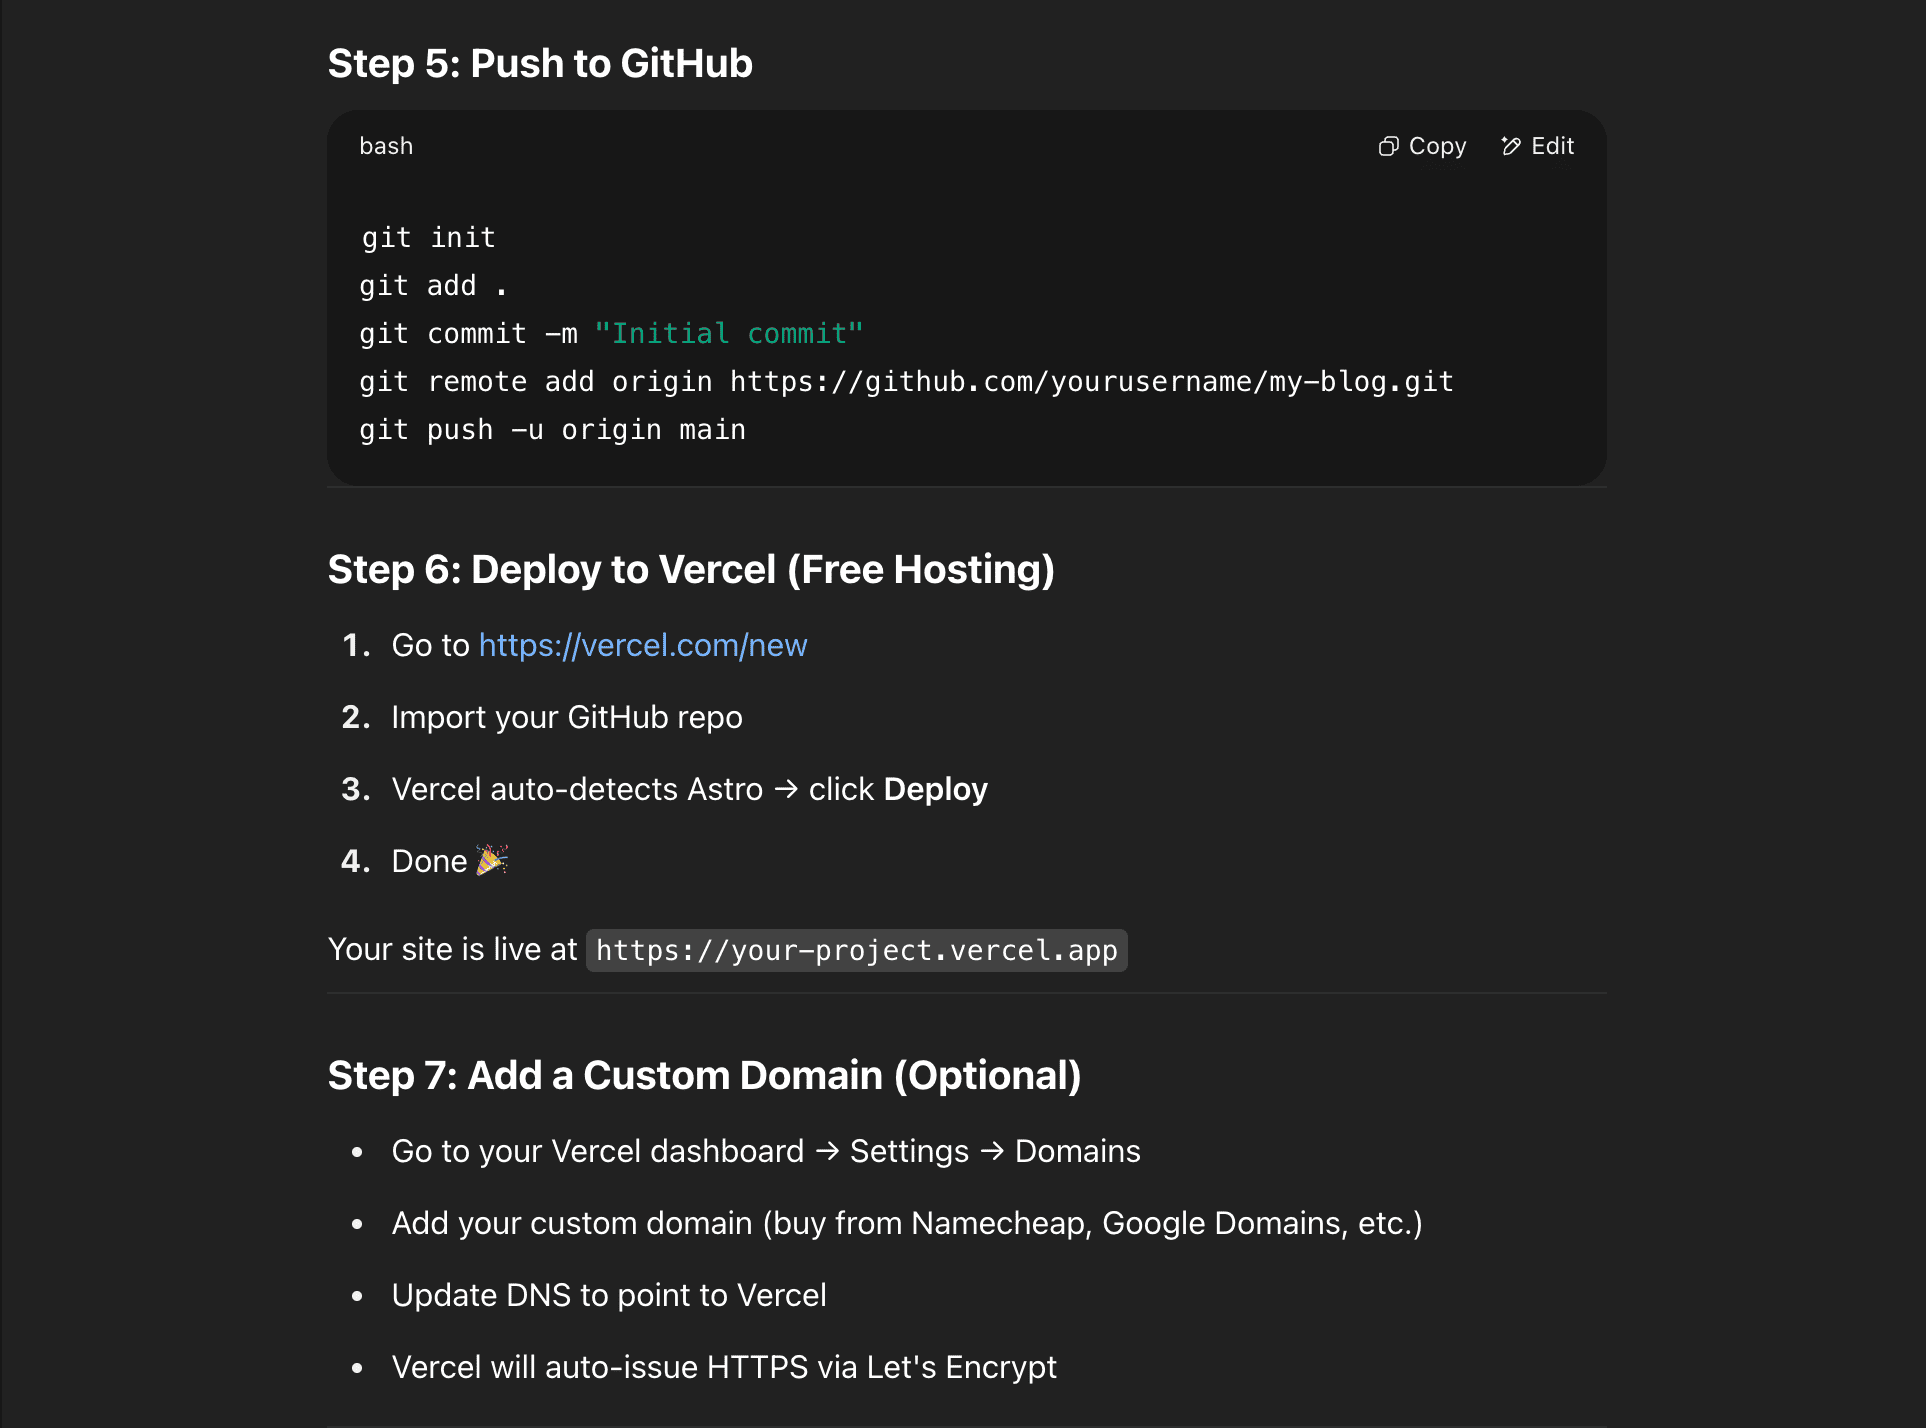Image resolution: width=1926 pixels, height=1428 pixels.
Task: Click the git push -u origin main line
Action: point(553,430)
